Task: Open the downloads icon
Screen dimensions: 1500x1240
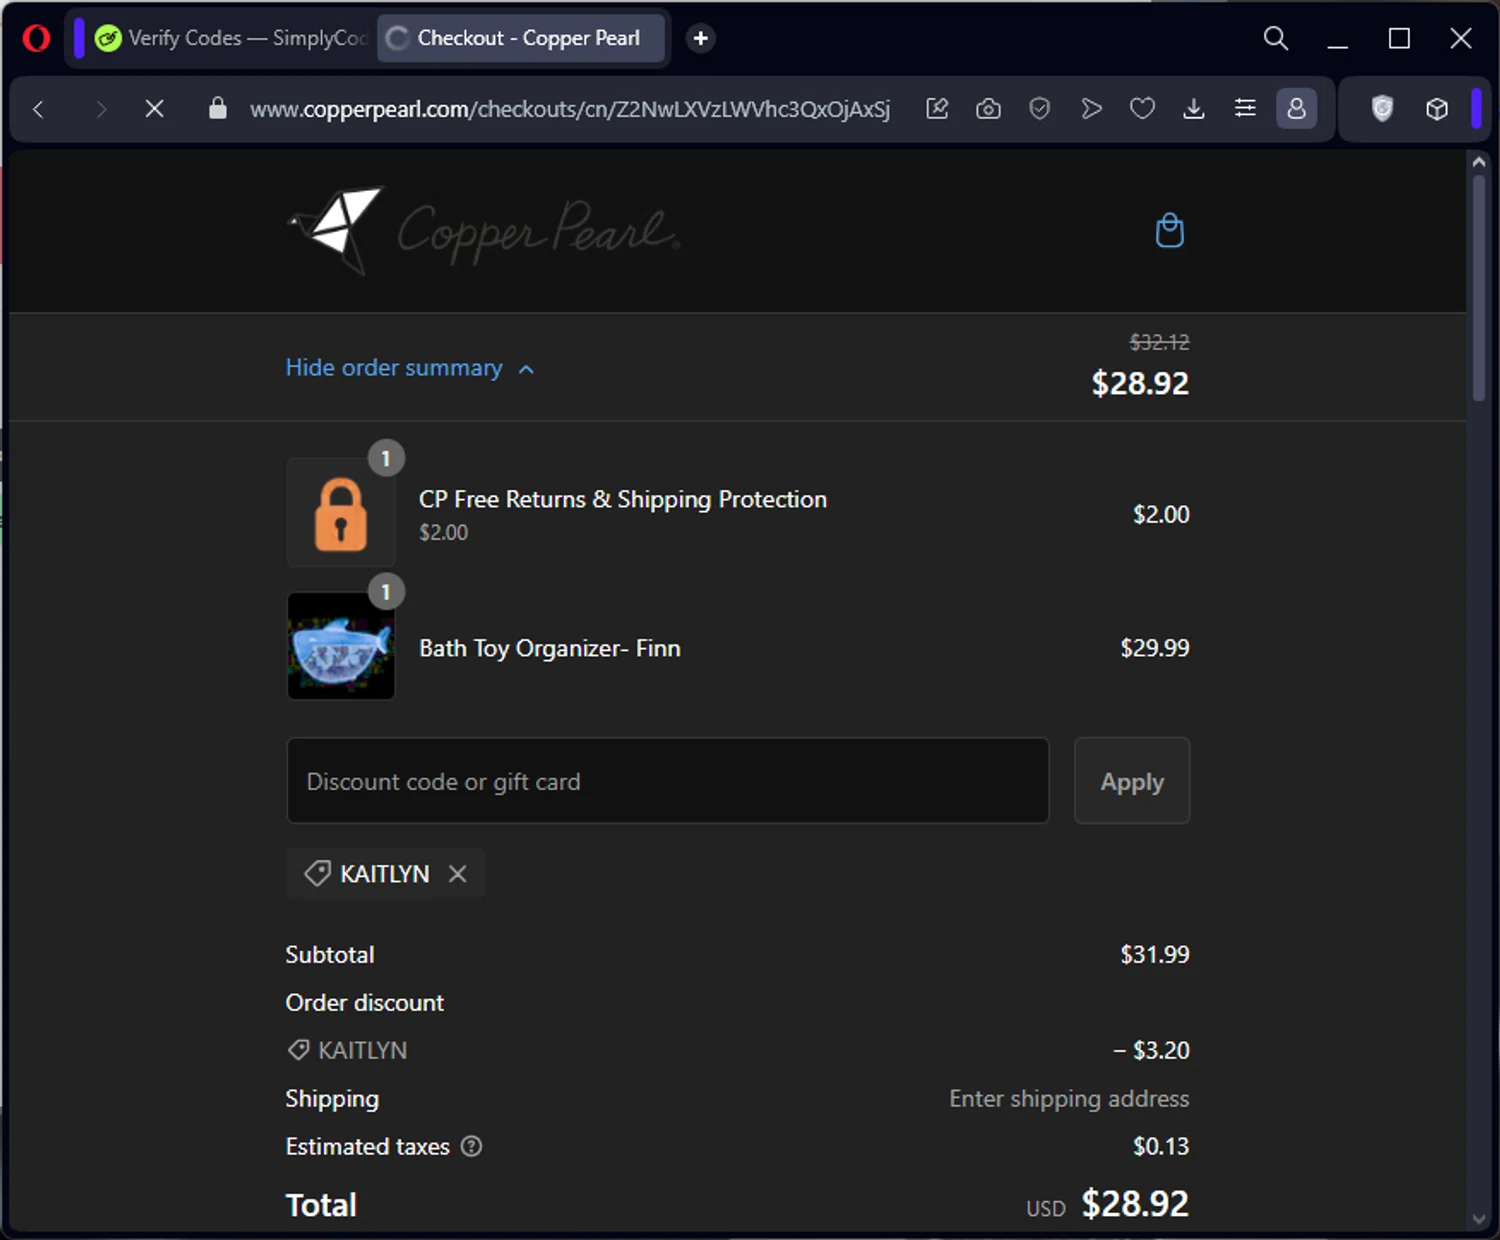Action: pos(1193,108)
